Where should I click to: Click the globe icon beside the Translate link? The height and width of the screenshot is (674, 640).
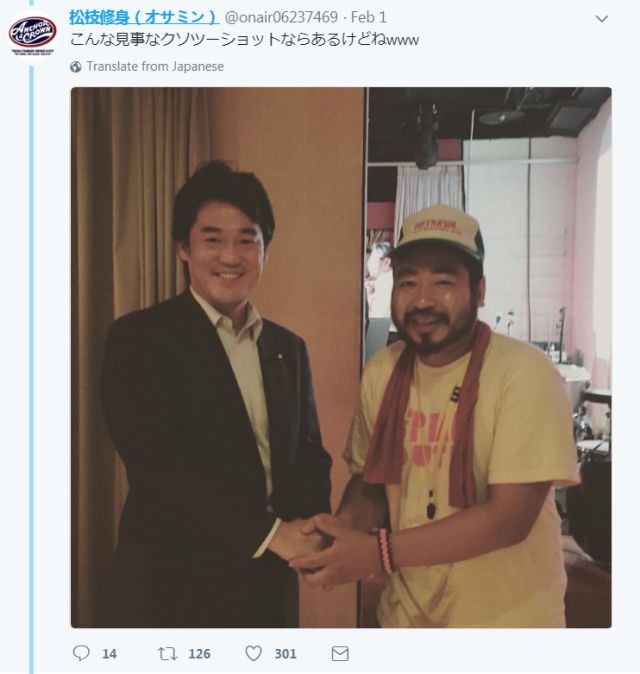(x=76, y=67)
